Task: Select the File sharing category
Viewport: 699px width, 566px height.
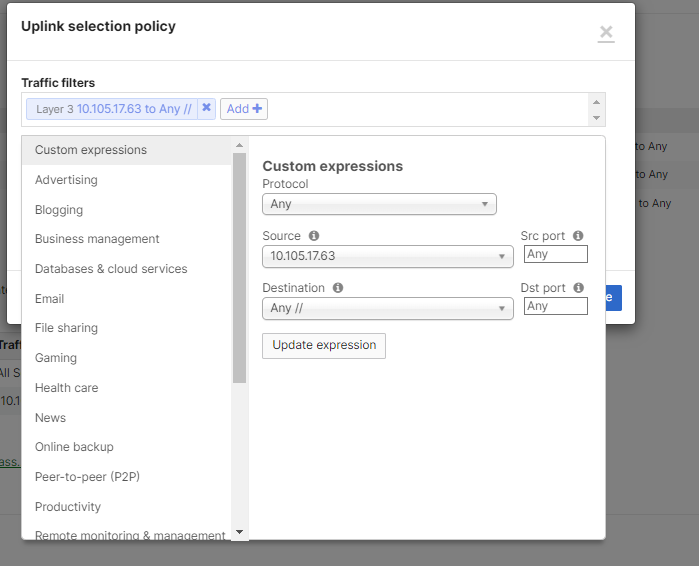Action: pyautogui.click(x=66, y=328)
